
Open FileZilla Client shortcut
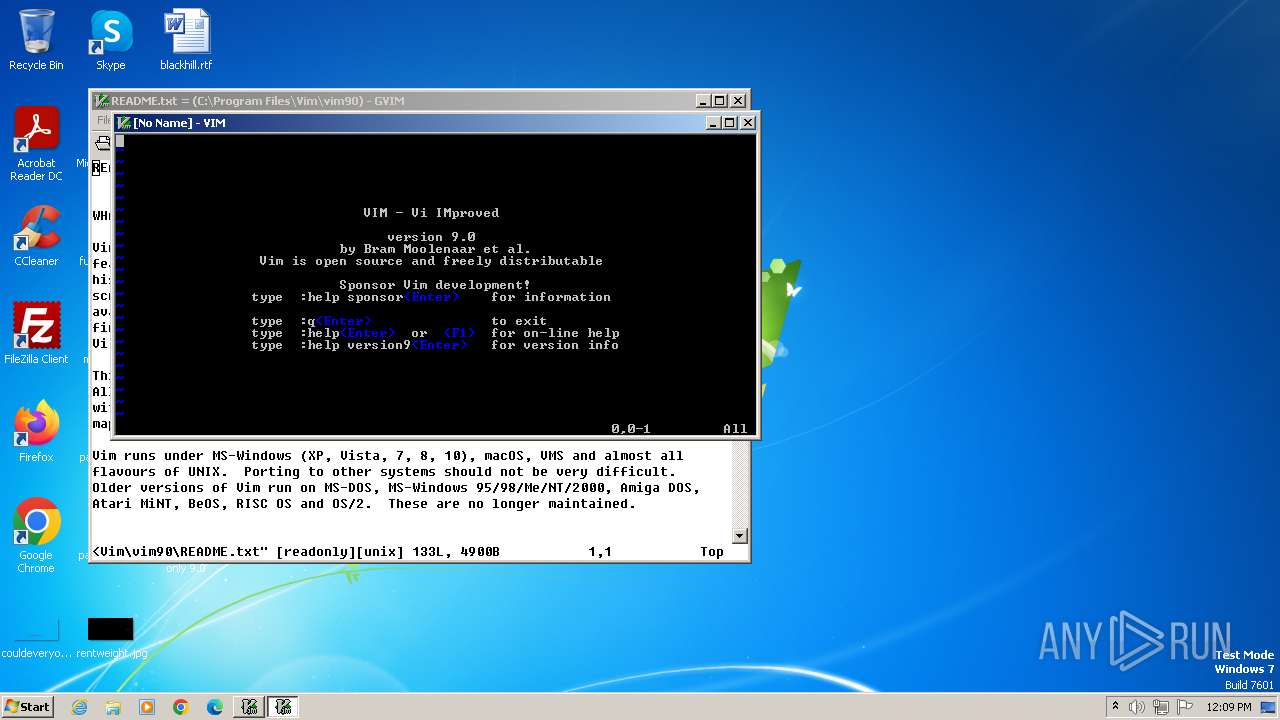coord(36,334)
